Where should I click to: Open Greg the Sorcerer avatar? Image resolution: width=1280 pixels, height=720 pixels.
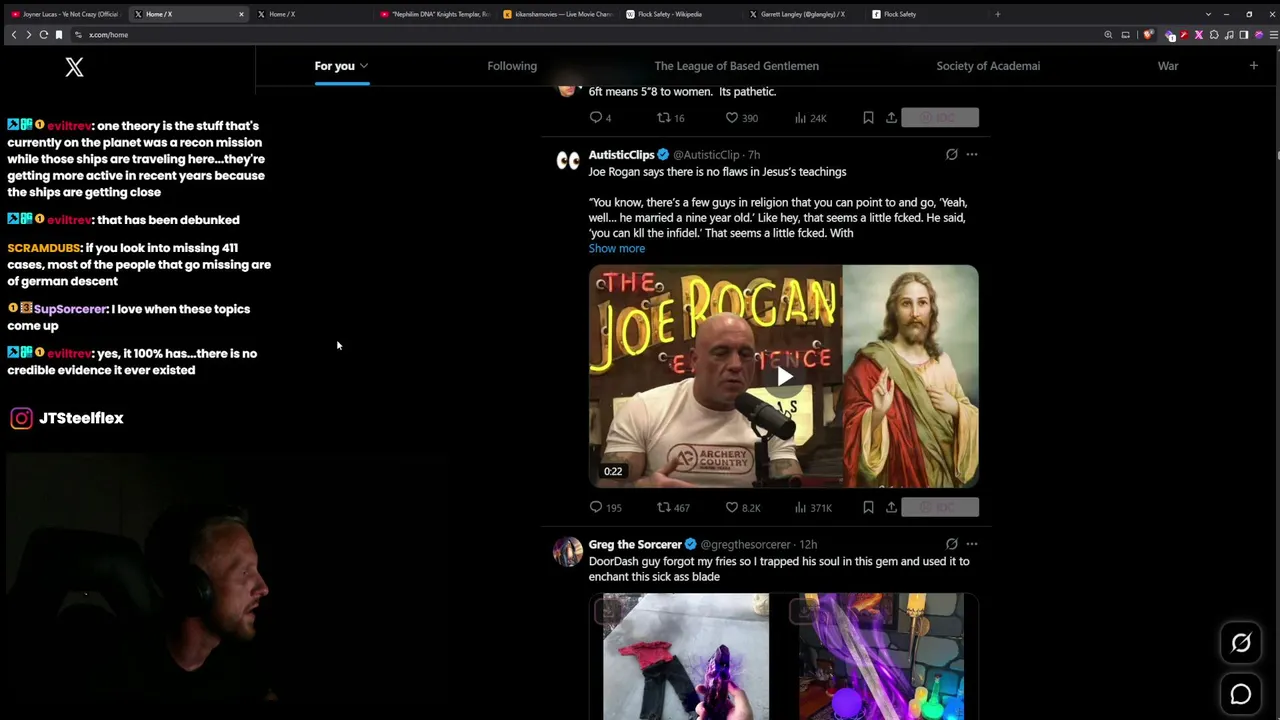pyautogui.click(x=568, y=552)
